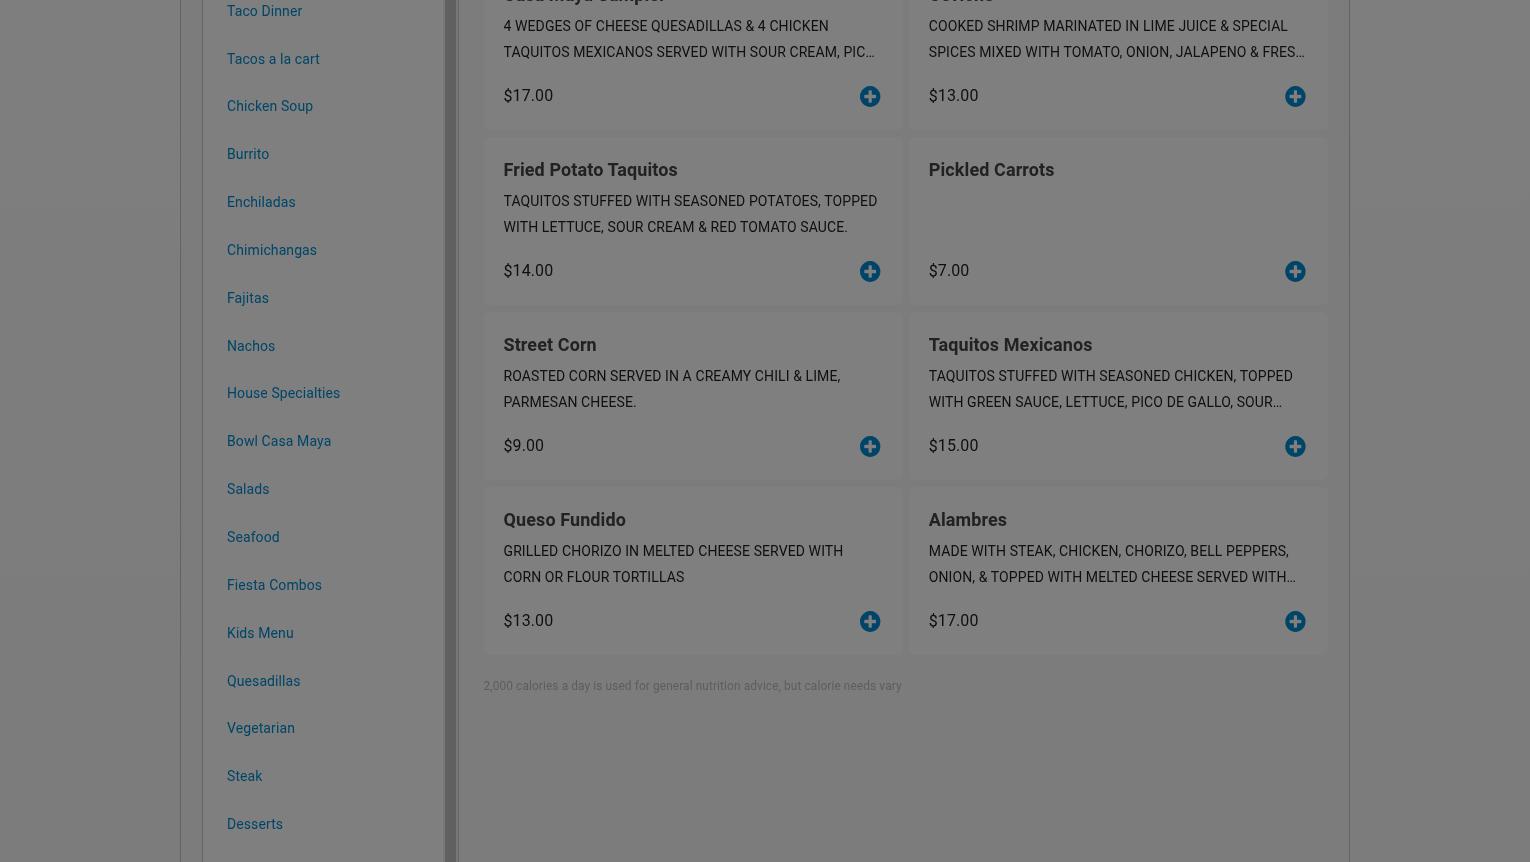The height and width of the screenshot is (862, 1530).
Task: Add Fried Potato Taquitos to order
Action: coord(870,271)
